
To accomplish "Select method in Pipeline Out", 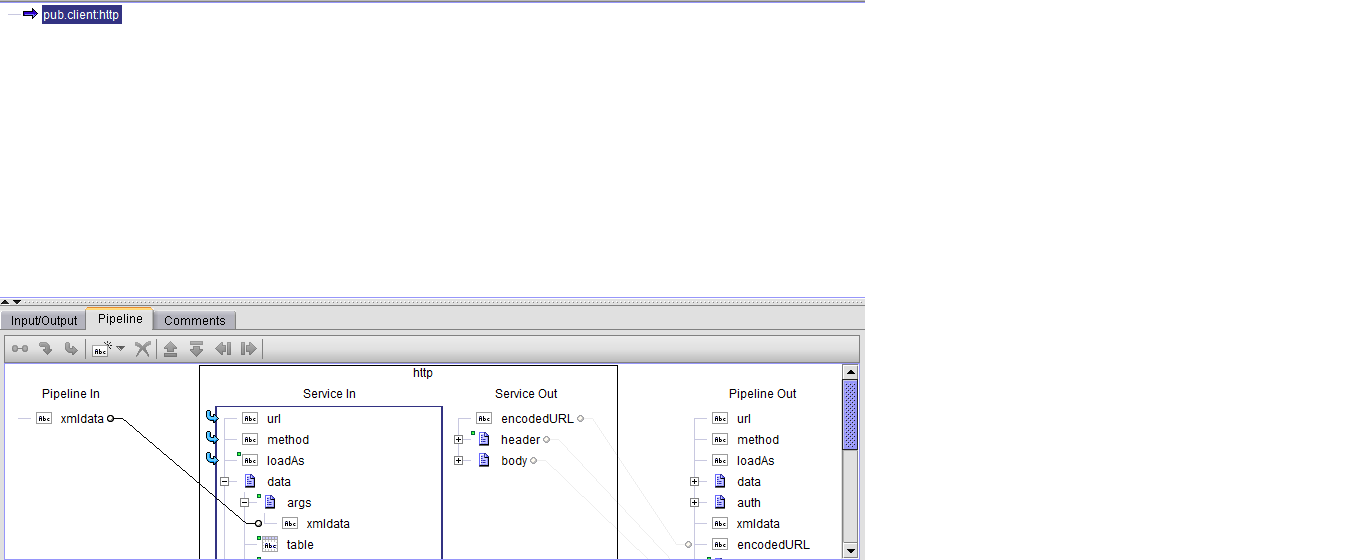I will [758, 440].
